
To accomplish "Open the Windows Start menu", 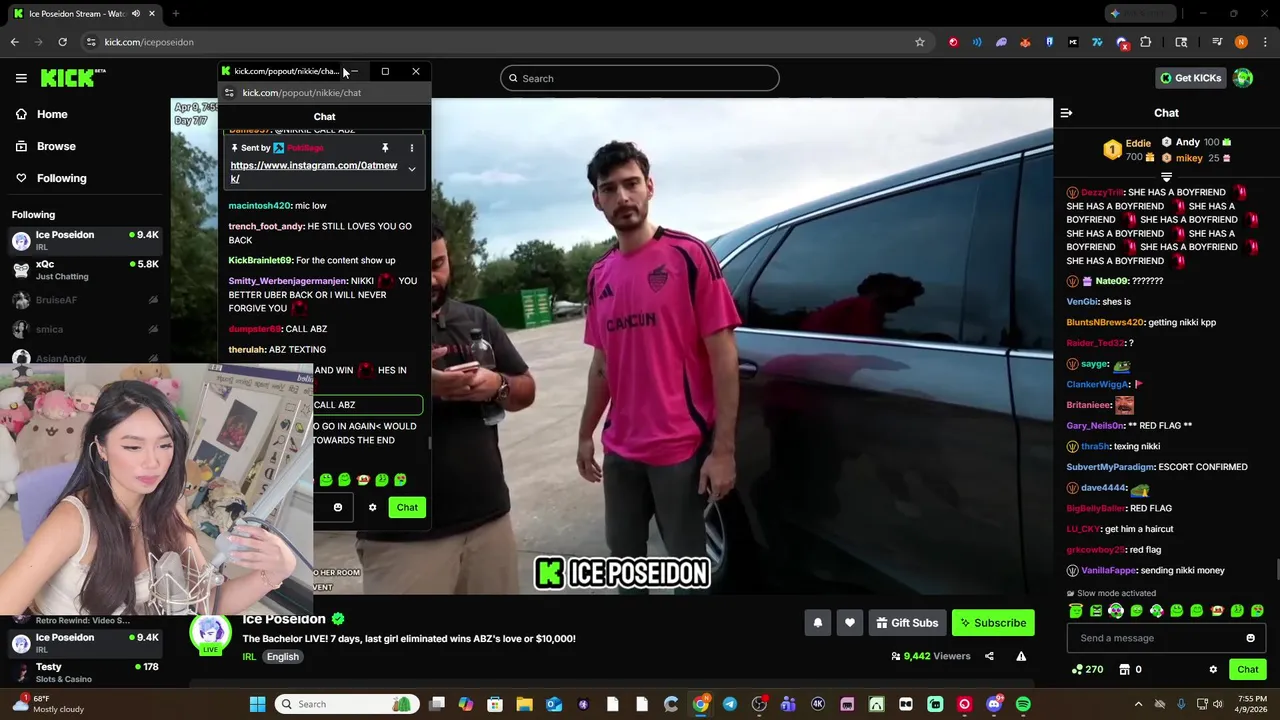I will point(257,704).
